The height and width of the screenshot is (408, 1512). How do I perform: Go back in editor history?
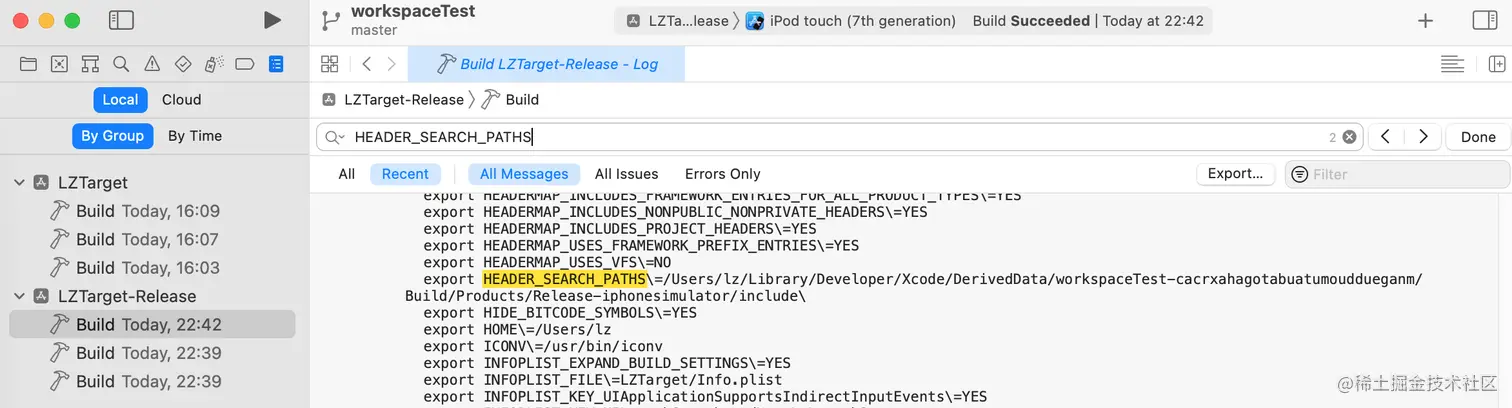tap(367, 64)
